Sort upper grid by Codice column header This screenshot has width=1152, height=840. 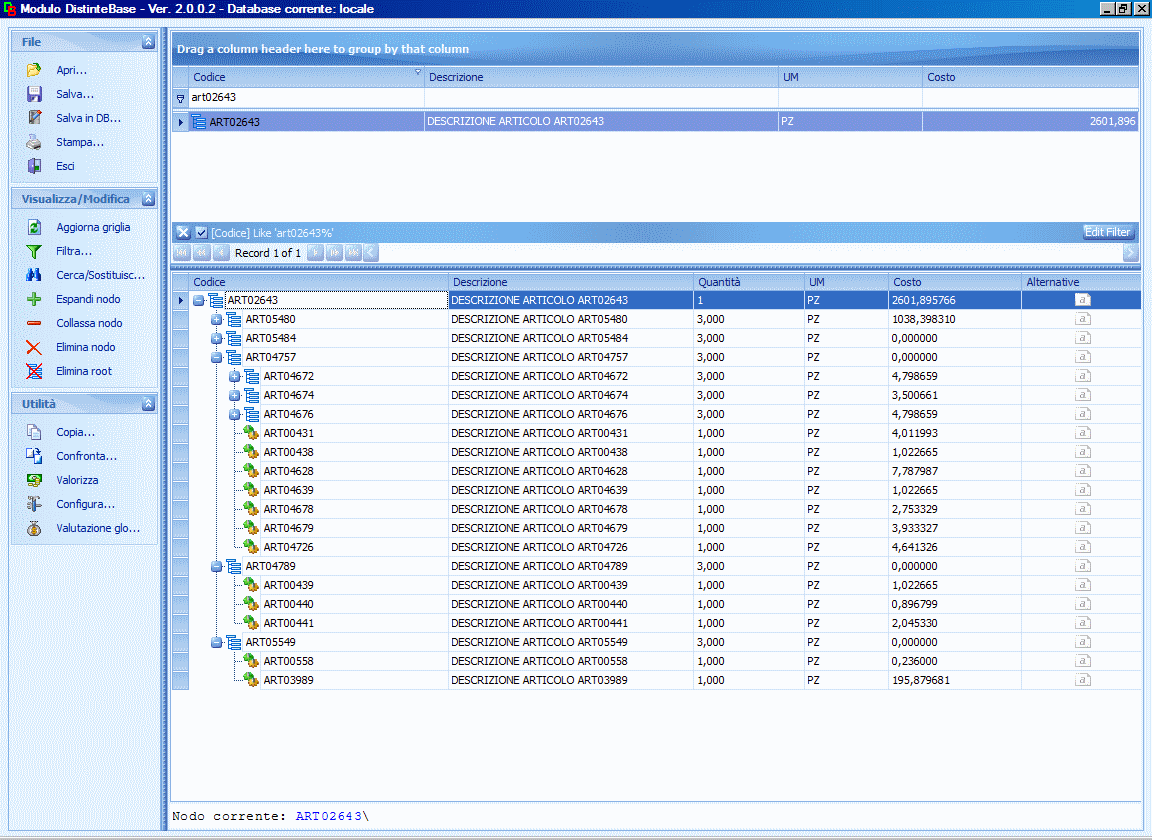[306, 77]
